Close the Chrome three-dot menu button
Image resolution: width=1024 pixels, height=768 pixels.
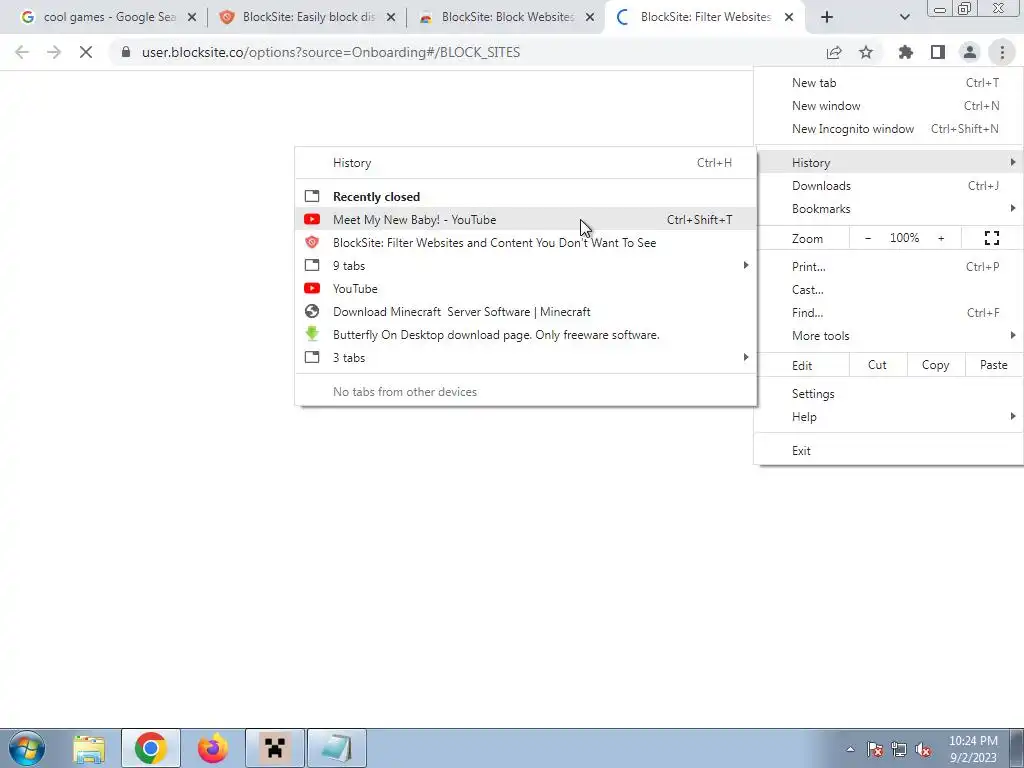pyautogui.click(x=1002, y=52)
